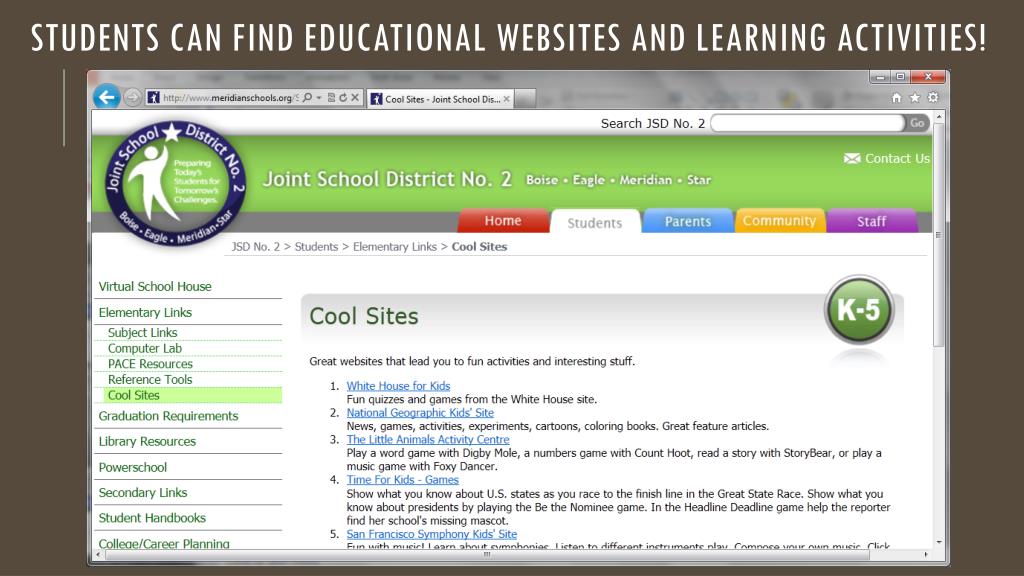Open Time For Kids - Games link

402,479
